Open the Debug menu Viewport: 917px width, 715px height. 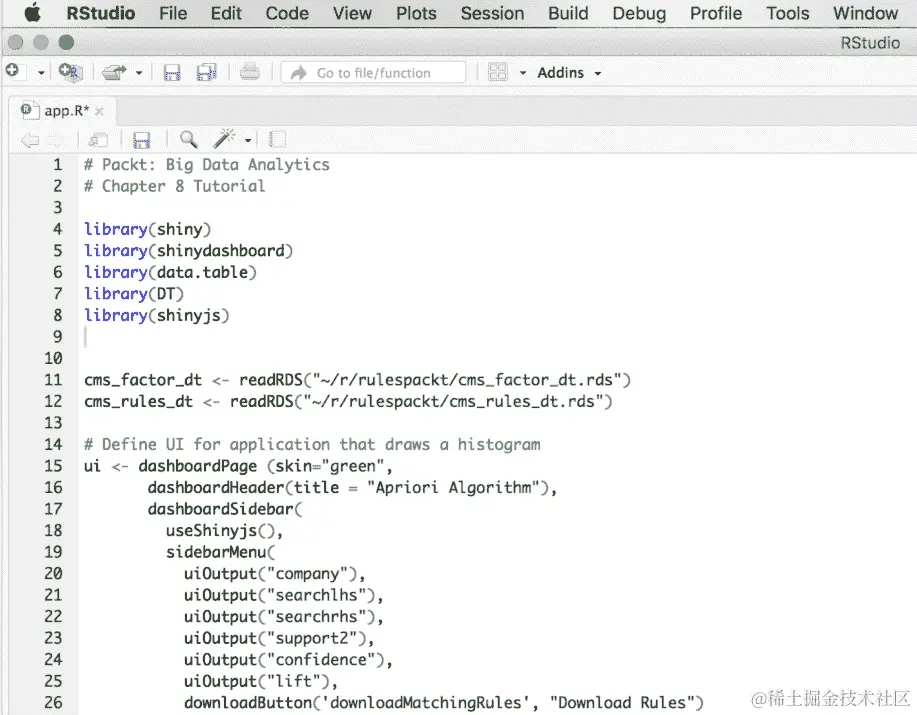pyautogui.click(x=639, y=13)
